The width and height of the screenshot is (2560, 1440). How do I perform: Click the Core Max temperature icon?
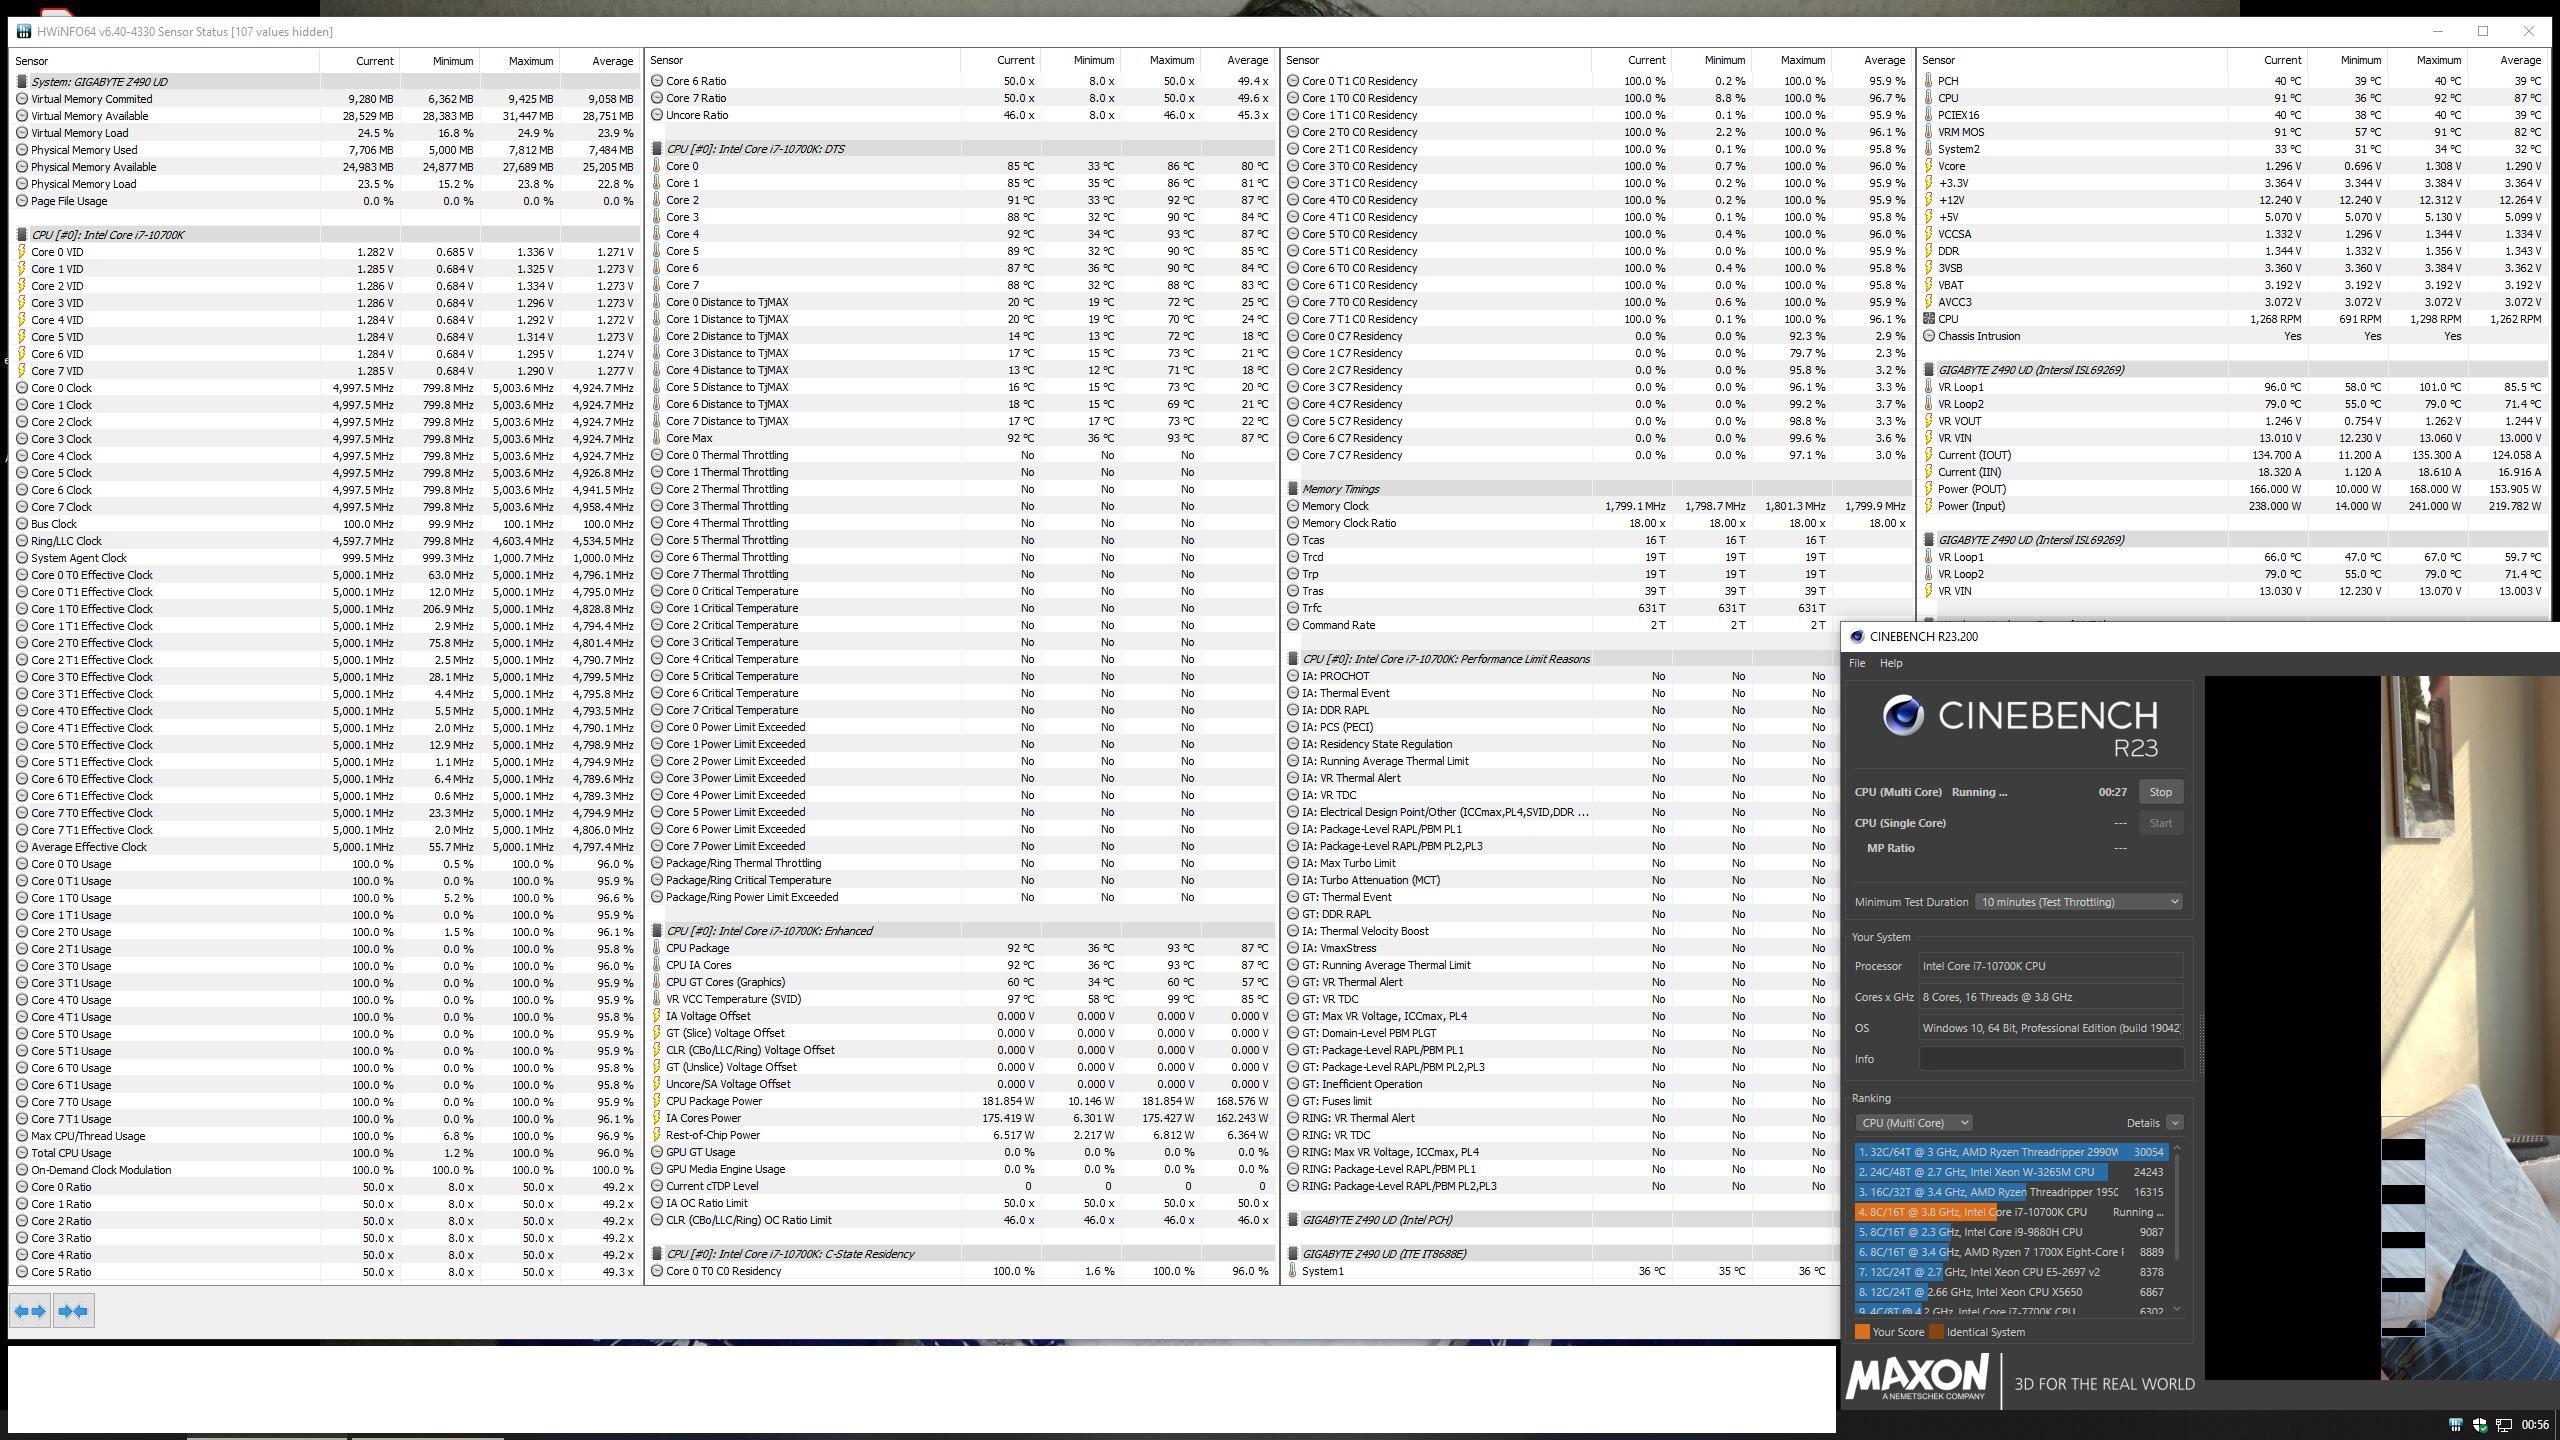(657, 438)
